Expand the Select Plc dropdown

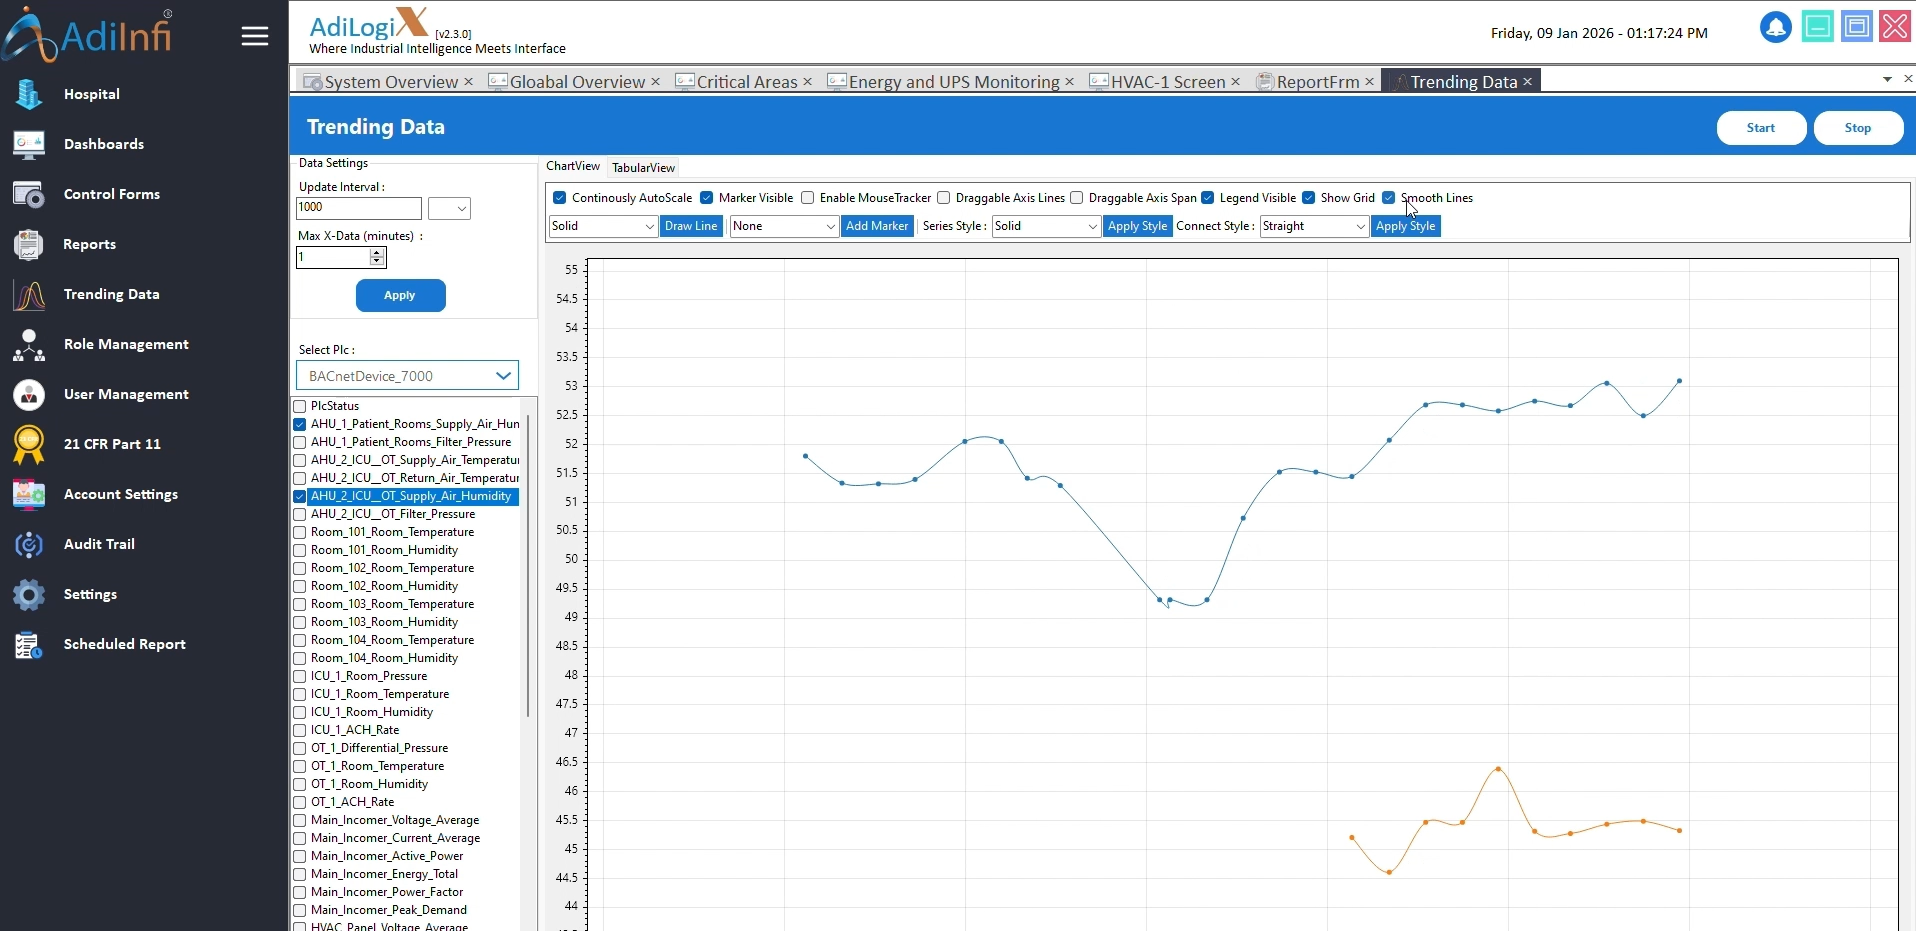[x=503, y=376]
